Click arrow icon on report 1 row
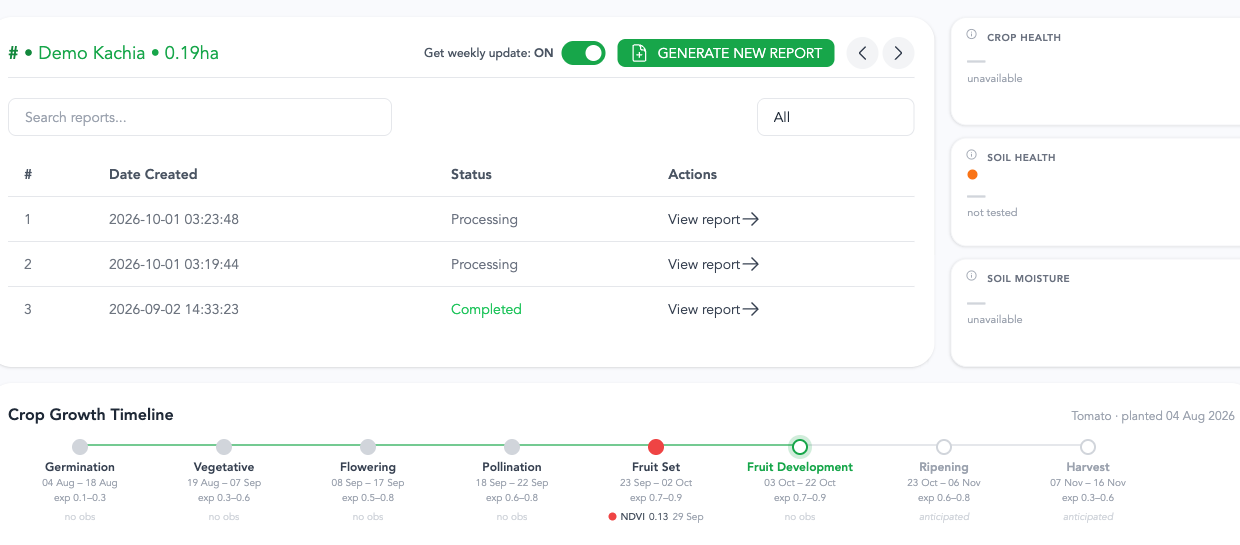Screen dimensions: 1240x545 (x=751, y=219)
